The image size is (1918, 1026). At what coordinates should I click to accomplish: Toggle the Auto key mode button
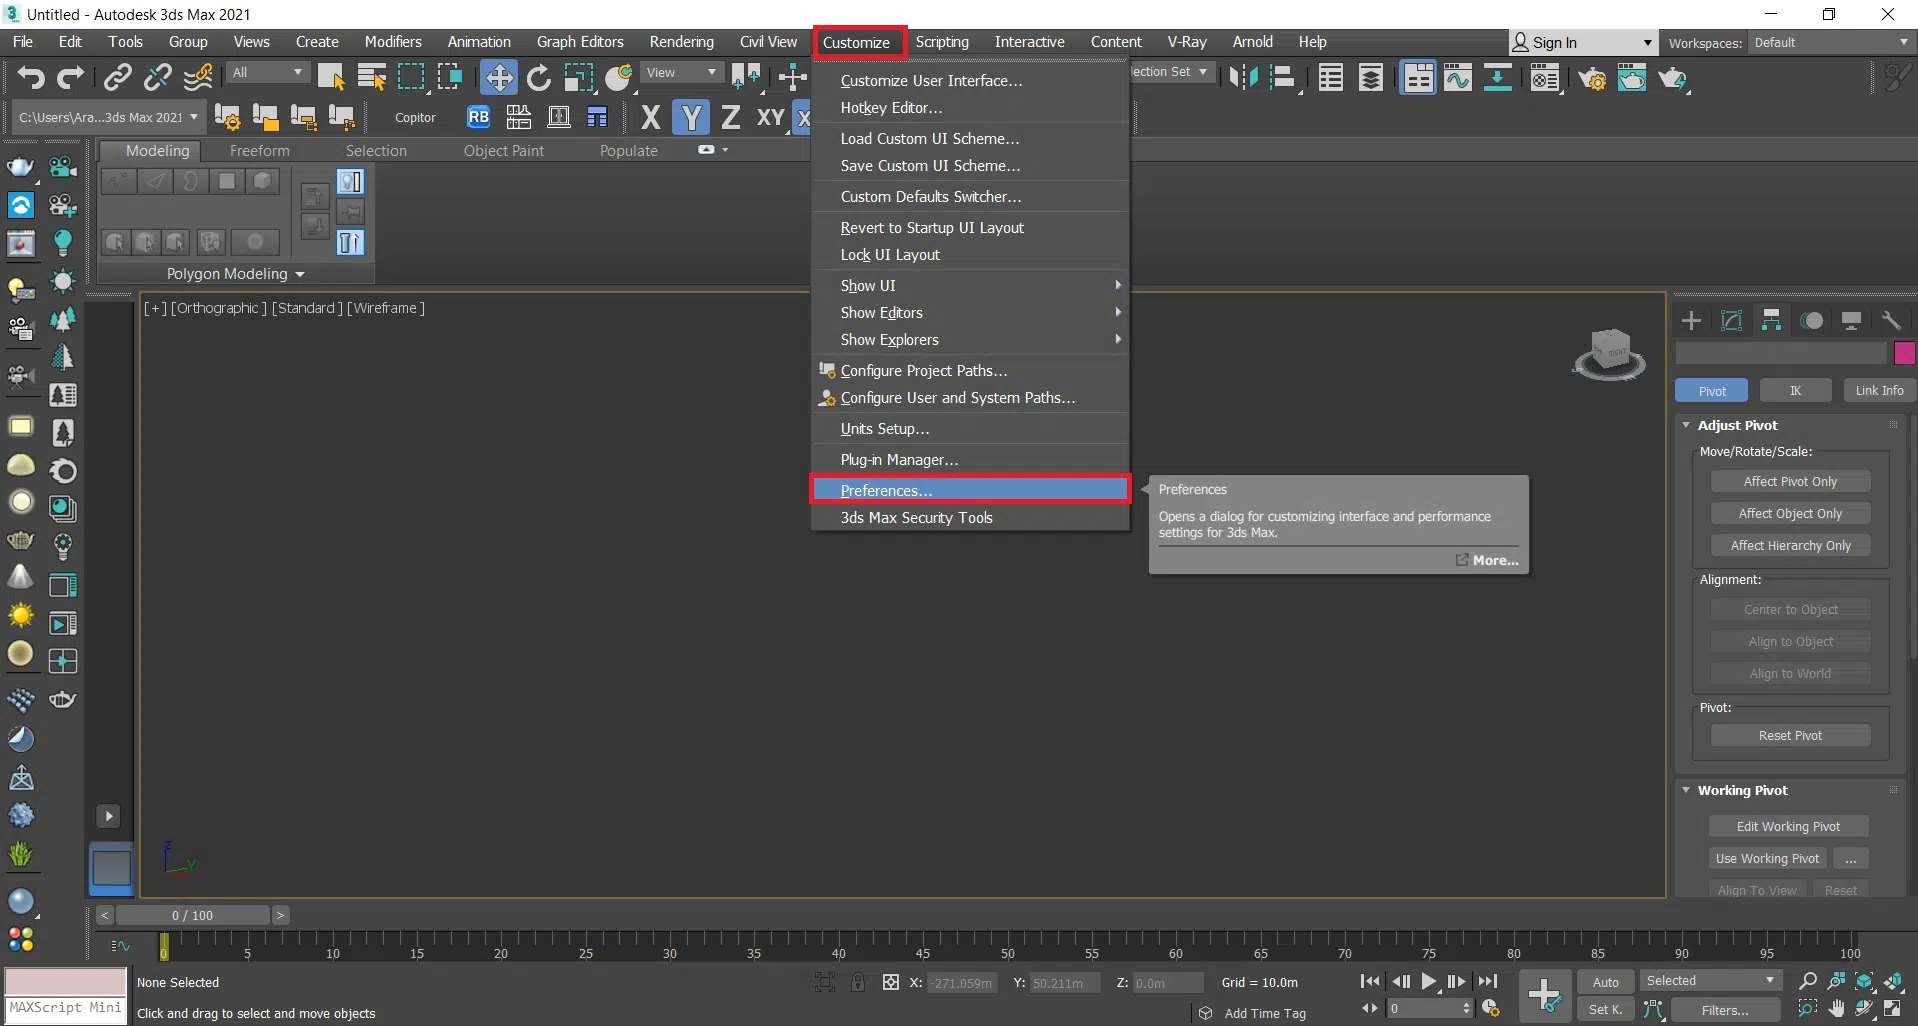point(1605,982)
